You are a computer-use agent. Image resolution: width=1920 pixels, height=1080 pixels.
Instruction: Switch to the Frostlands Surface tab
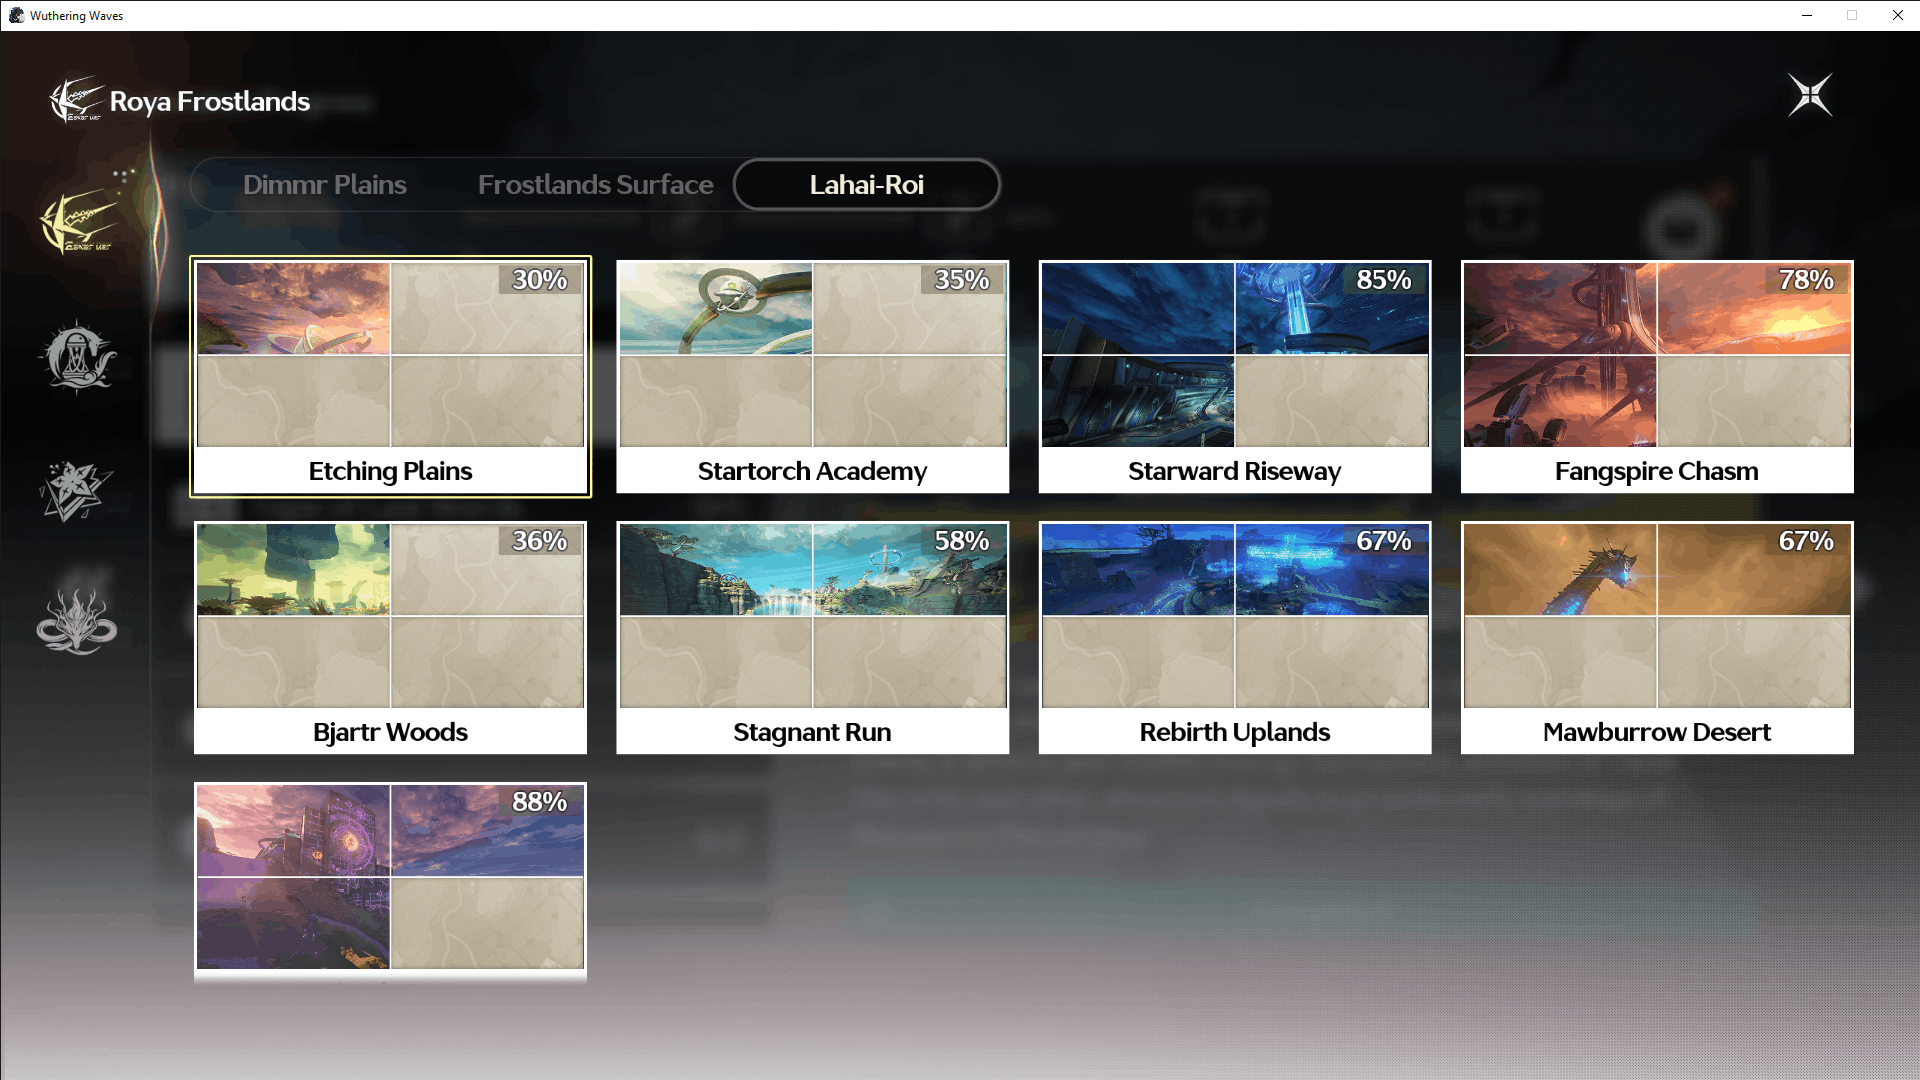pyautogui.click(x=595, y=185)
